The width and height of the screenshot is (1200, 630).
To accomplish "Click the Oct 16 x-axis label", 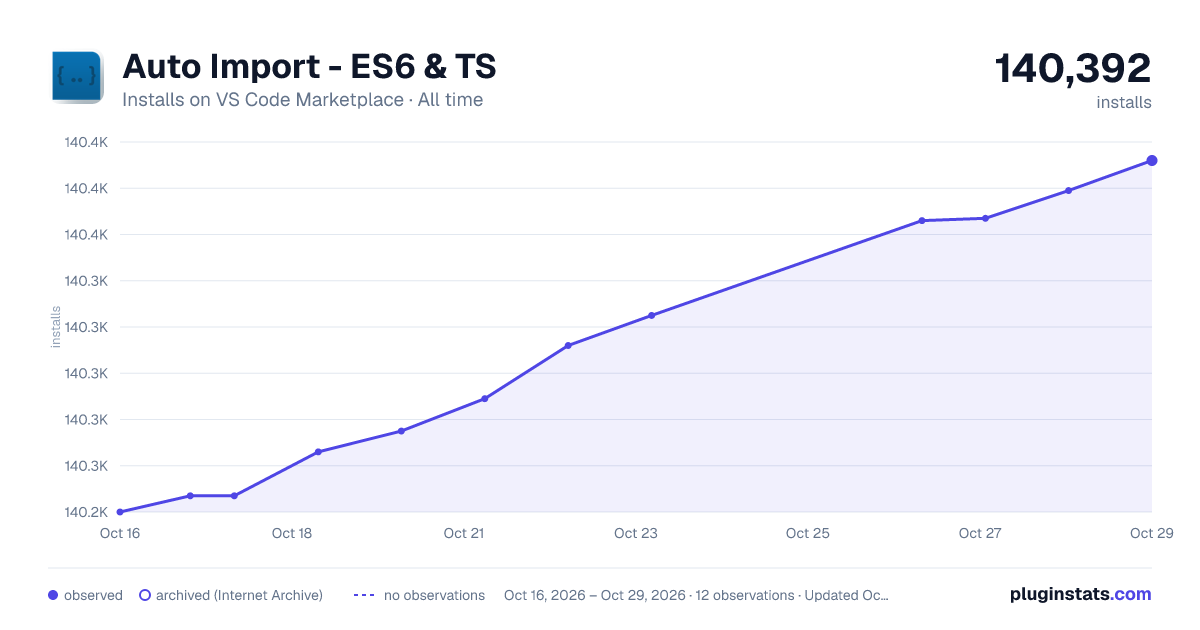I will [119, 533].
